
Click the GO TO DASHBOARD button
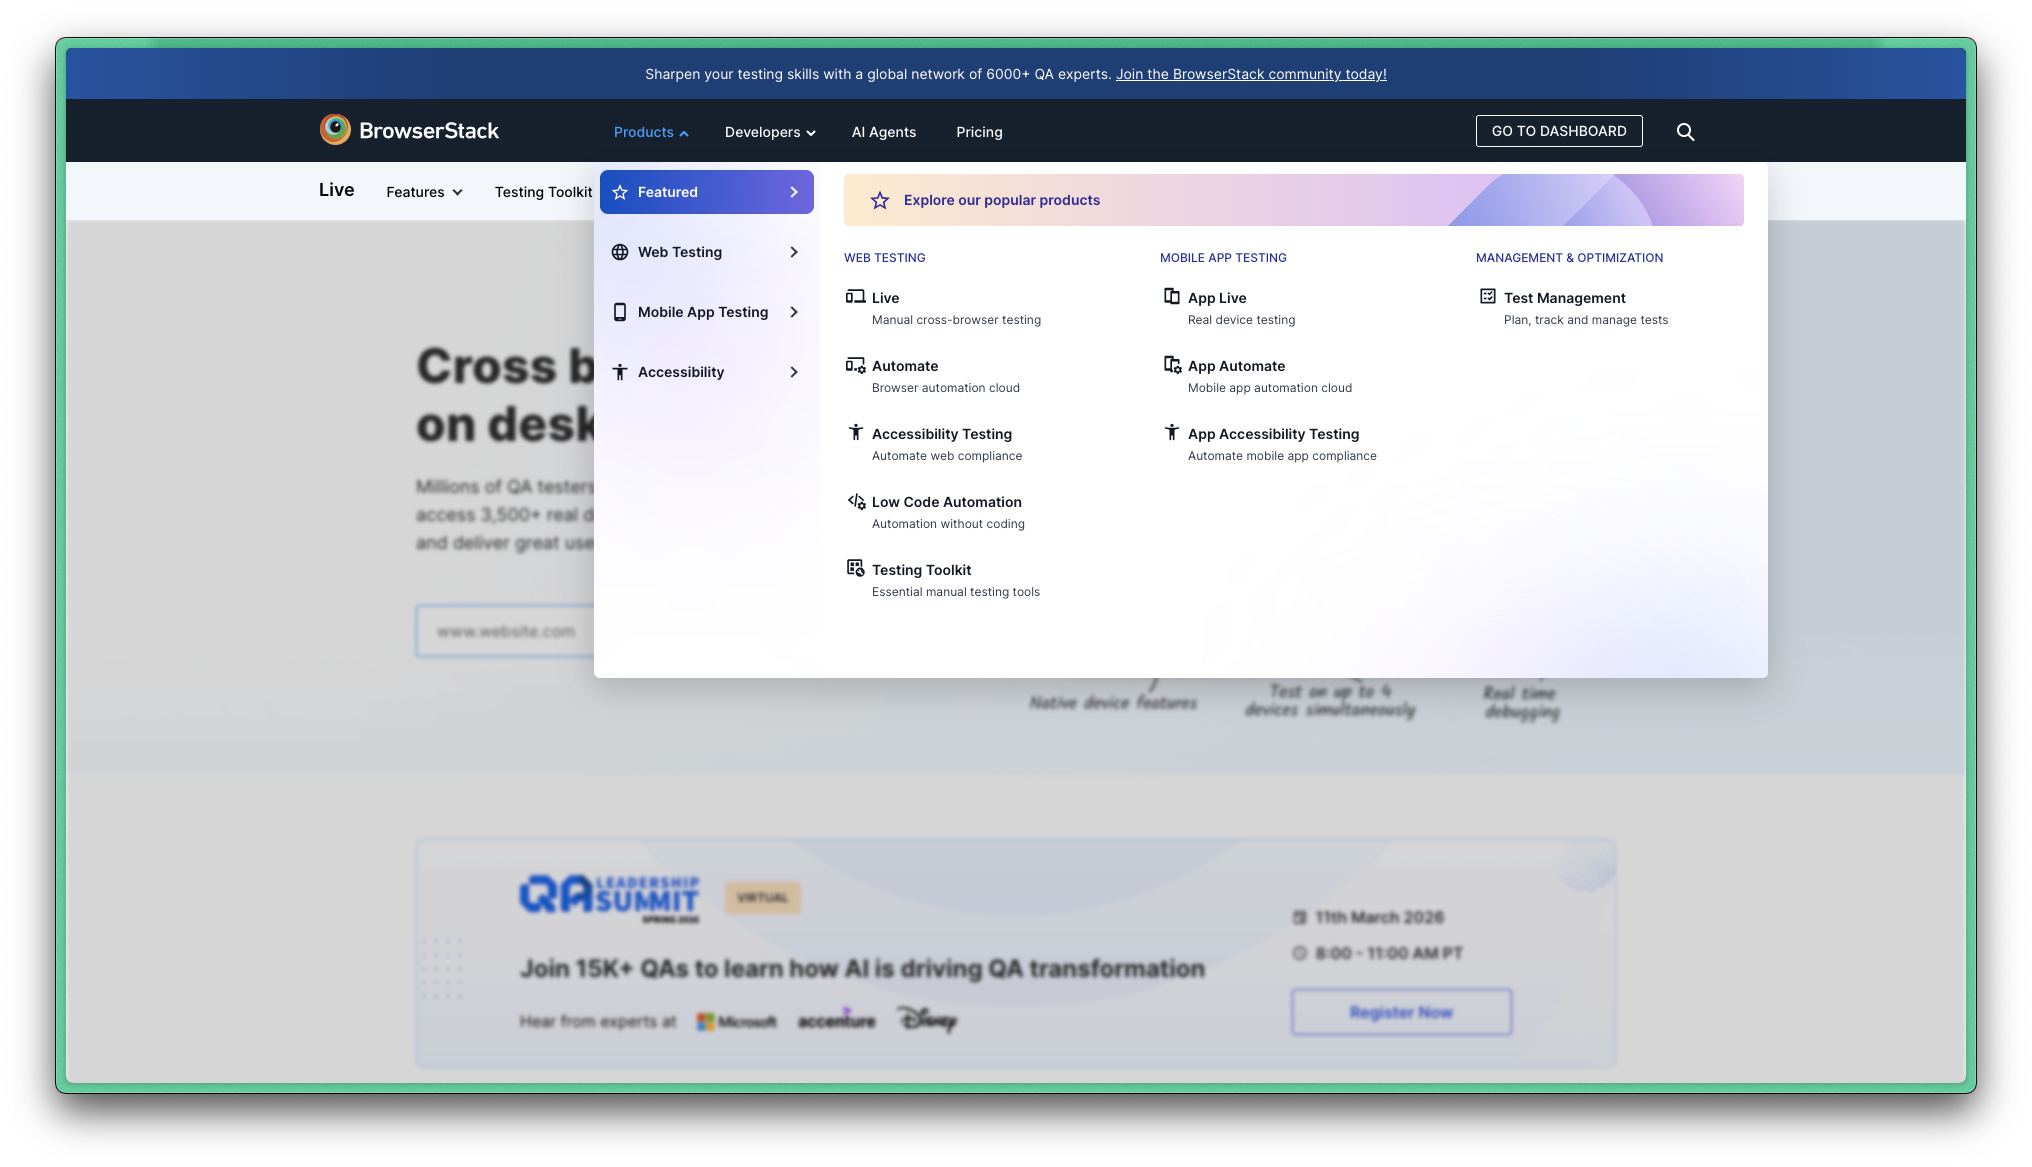click(1558, 131)
